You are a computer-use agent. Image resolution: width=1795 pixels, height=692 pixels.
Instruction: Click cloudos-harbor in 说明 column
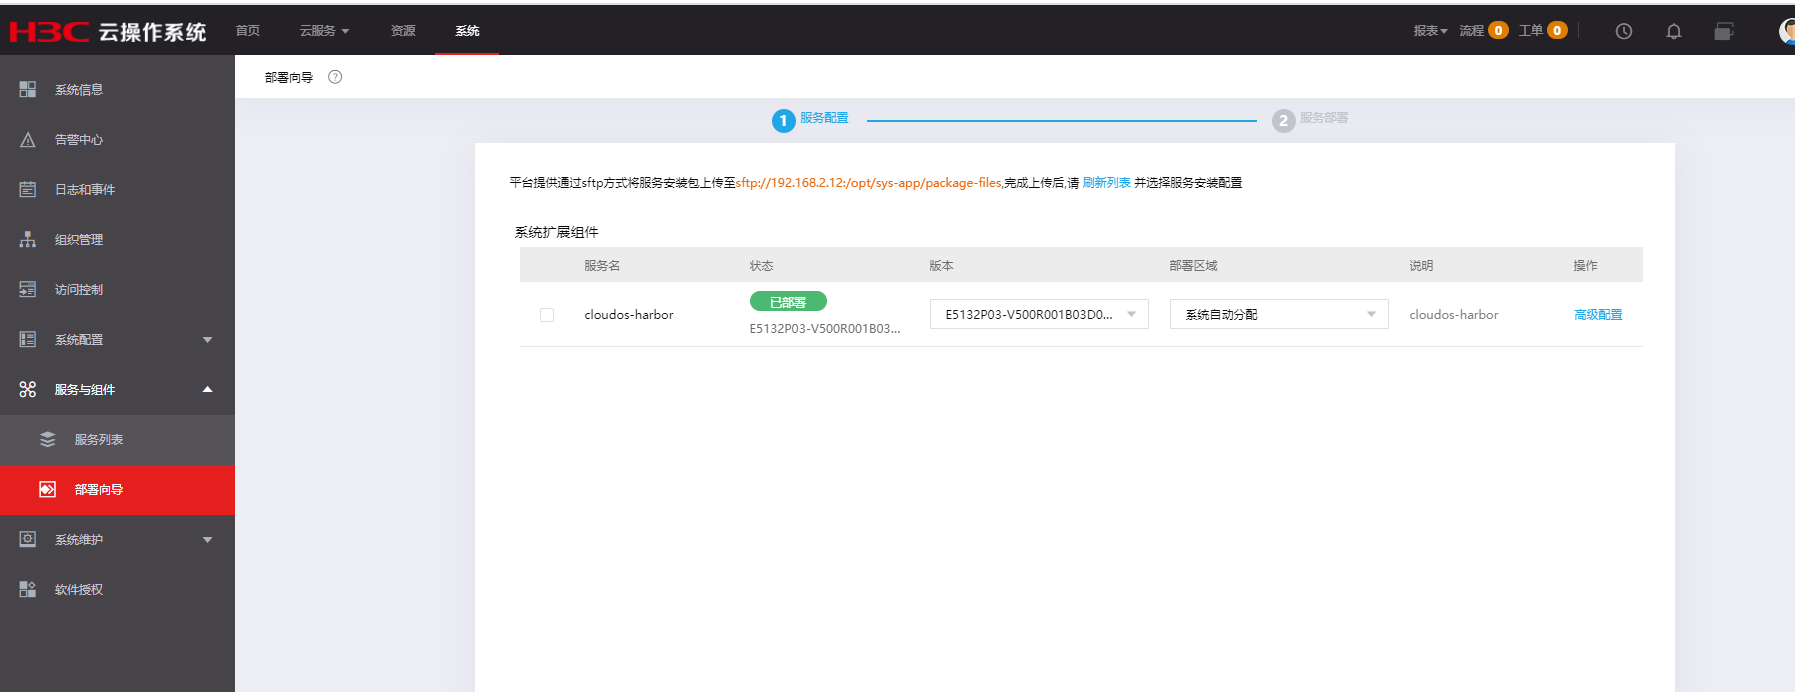point(1454,315)
